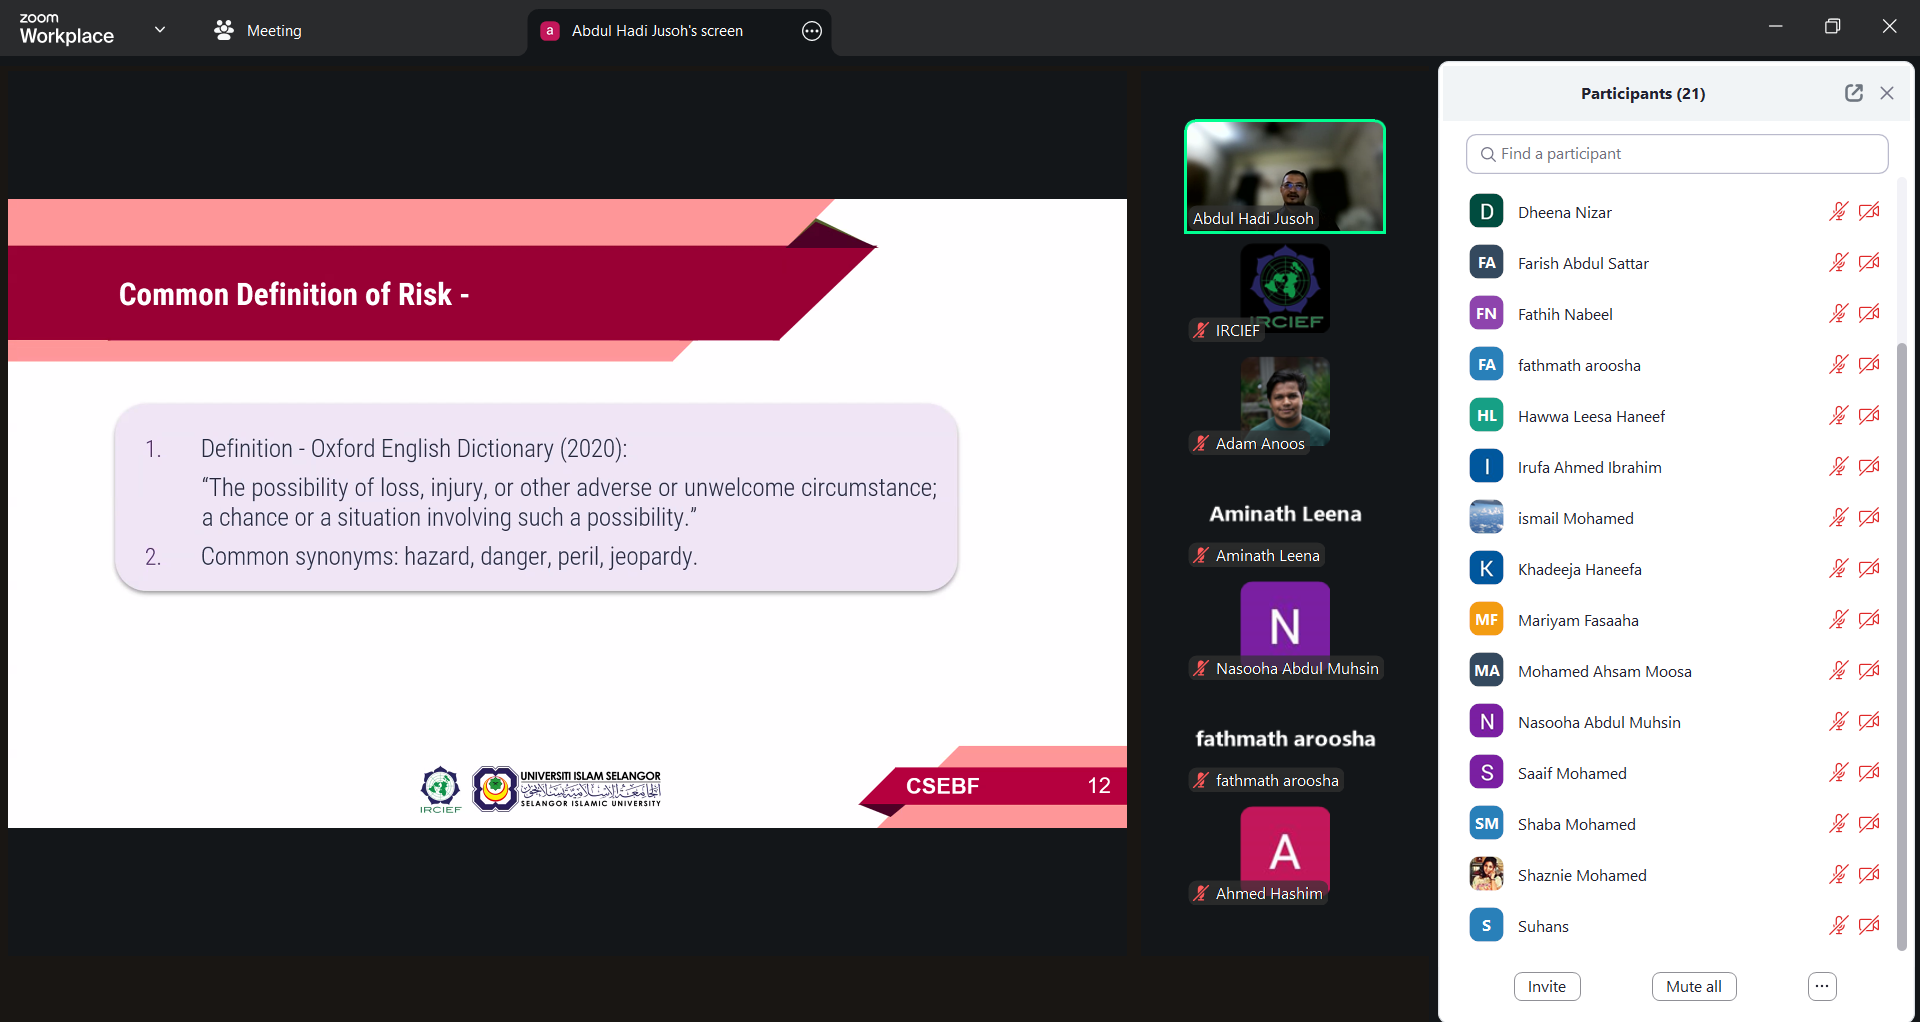Toggle Fathih Nabeel's microphone mute
This screenshot has width=1920, height=1022.
click(1838, 314)
